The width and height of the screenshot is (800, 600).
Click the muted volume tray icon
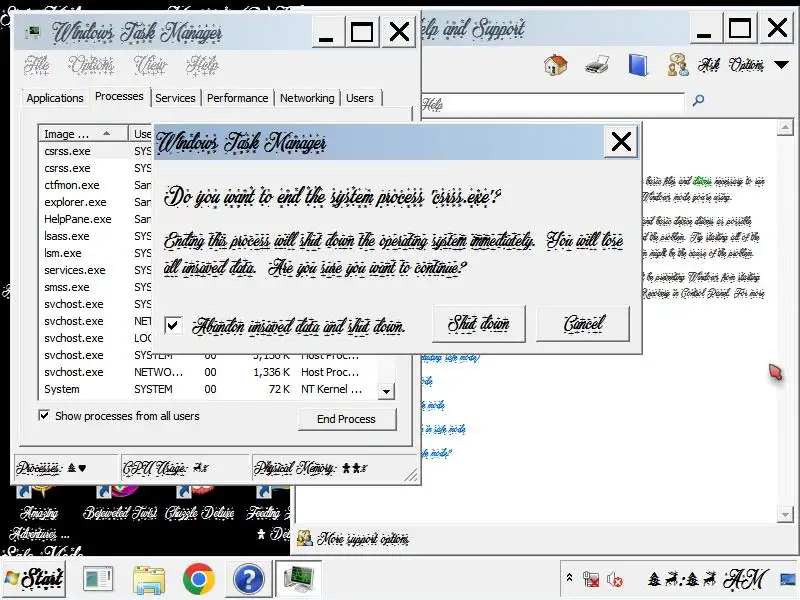pos(614,579)
